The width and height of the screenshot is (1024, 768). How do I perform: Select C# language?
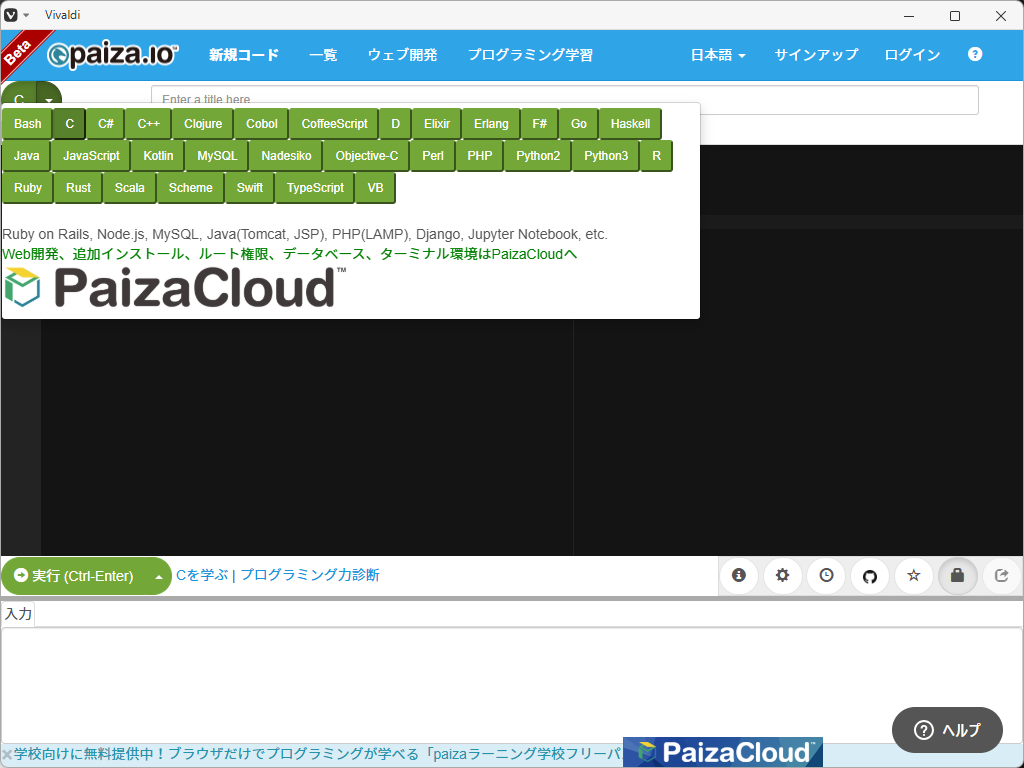click(106, 124)
